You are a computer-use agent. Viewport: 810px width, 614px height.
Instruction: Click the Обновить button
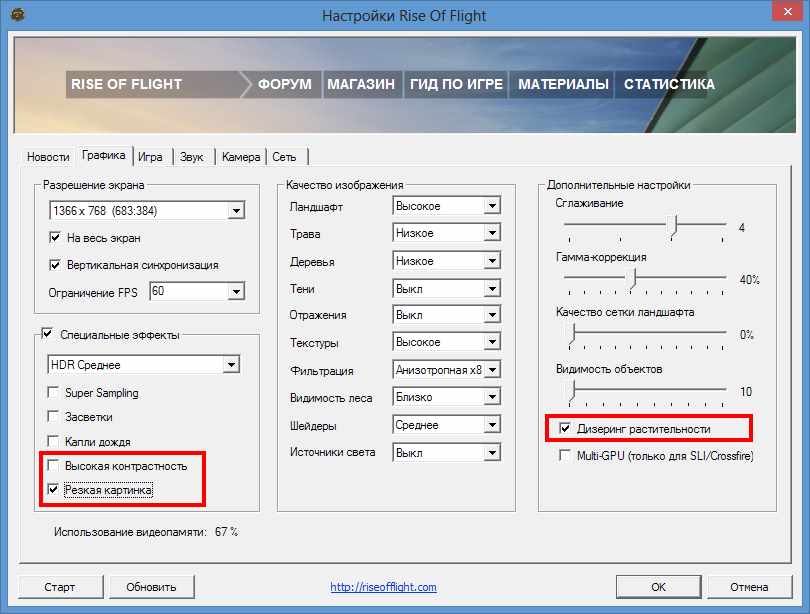(x=151, y=587)
